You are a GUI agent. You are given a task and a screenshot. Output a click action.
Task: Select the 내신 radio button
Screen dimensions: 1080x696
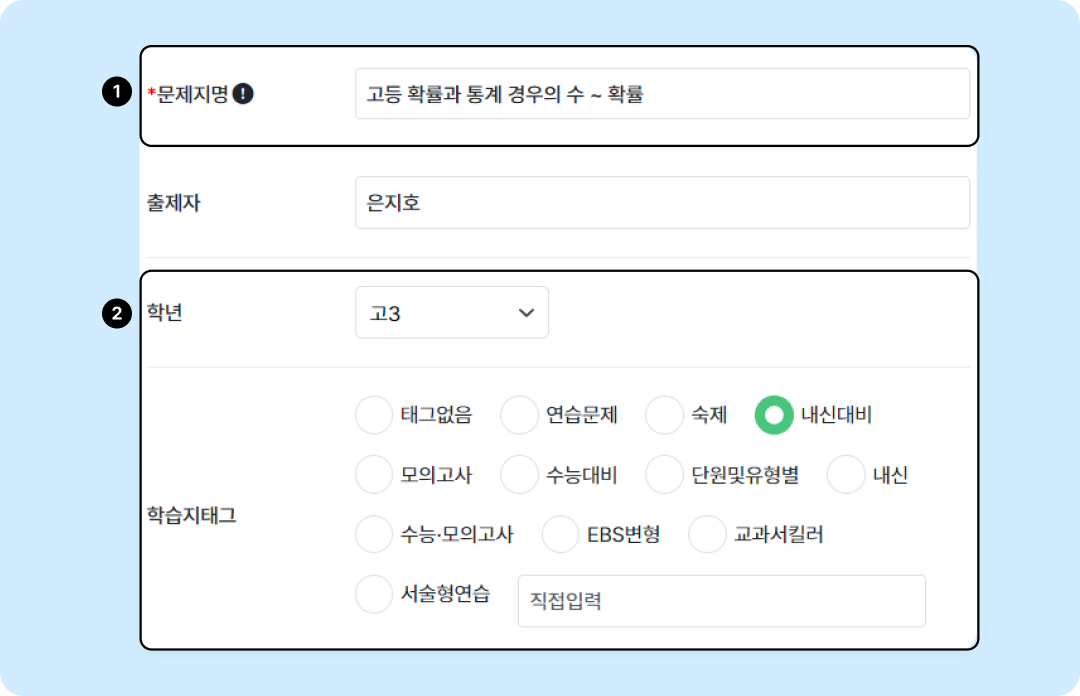pos(846,475)
